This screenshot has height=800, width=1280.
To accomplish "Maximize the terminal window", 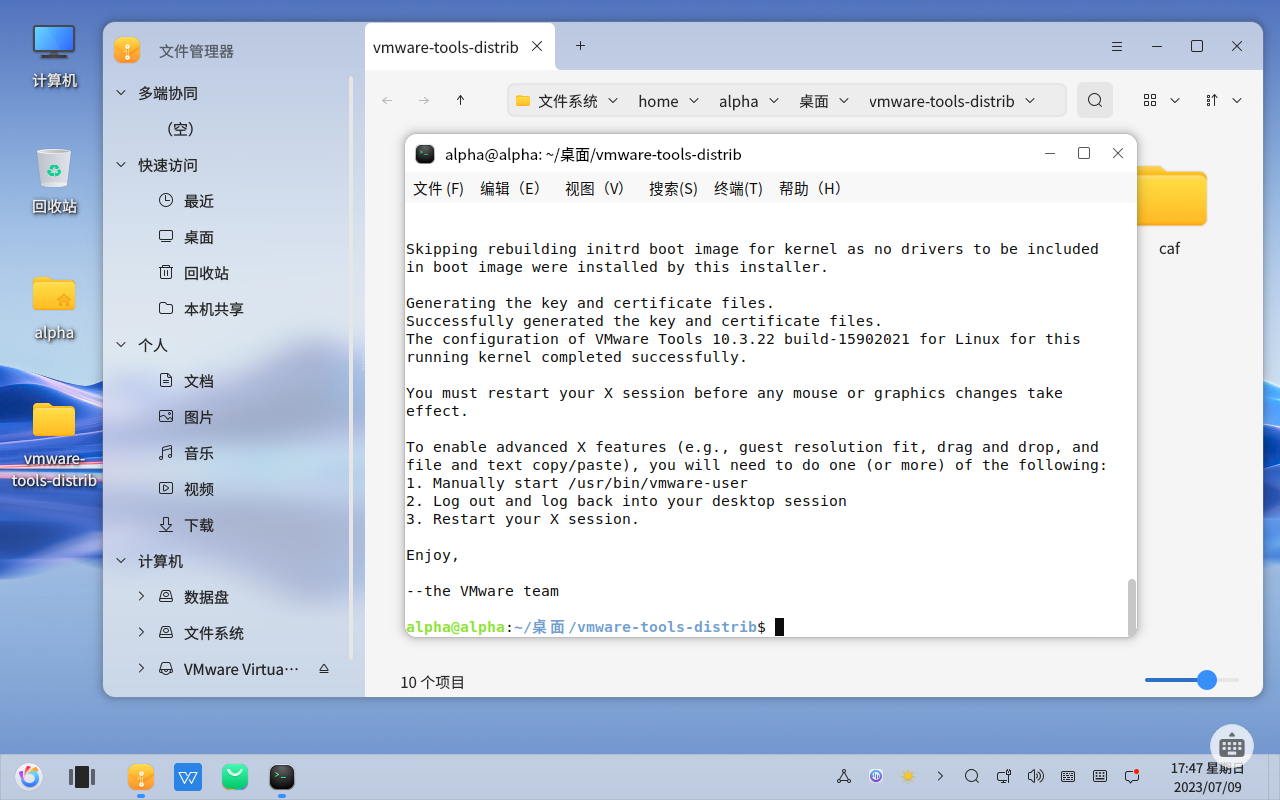I will tap(1083, 153).
